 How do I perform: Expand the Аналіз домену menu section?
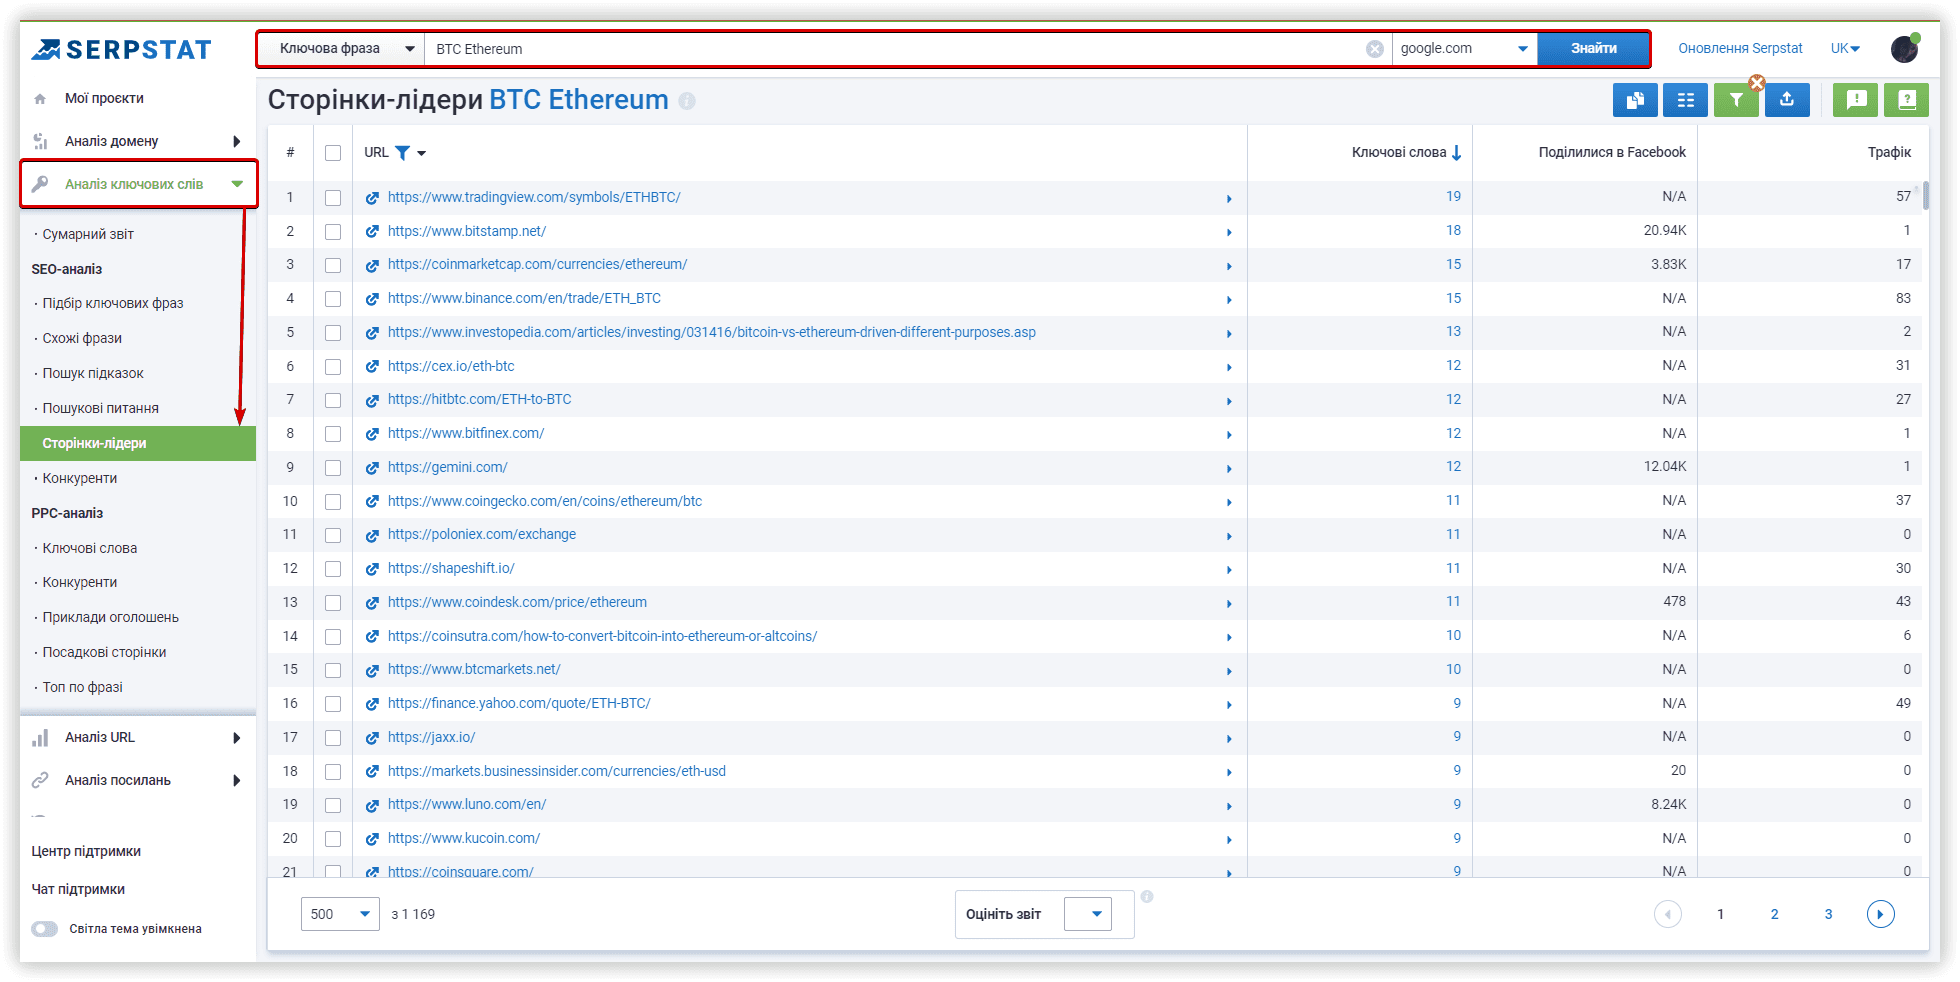pos(138,141)
